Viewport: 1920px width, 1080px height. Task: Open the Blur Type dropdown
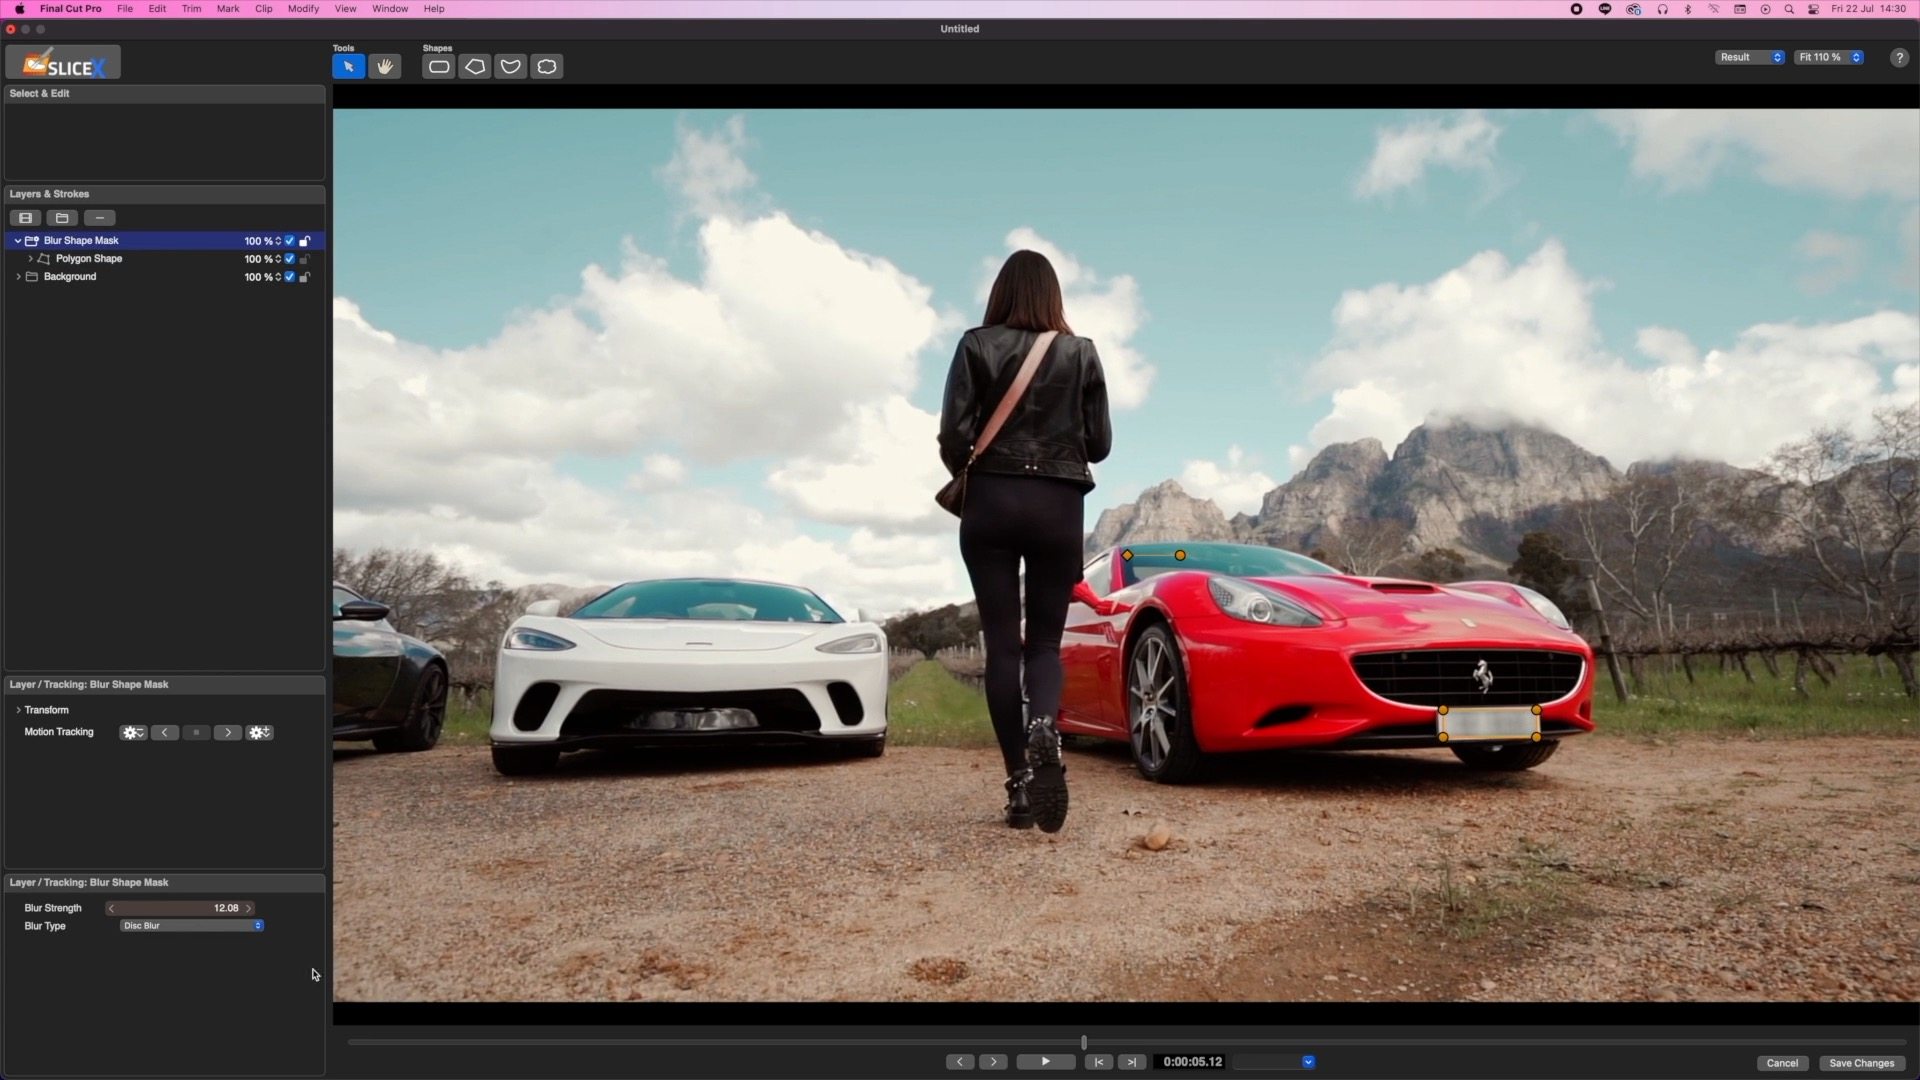pyautogui.click(x=191, y=926)
